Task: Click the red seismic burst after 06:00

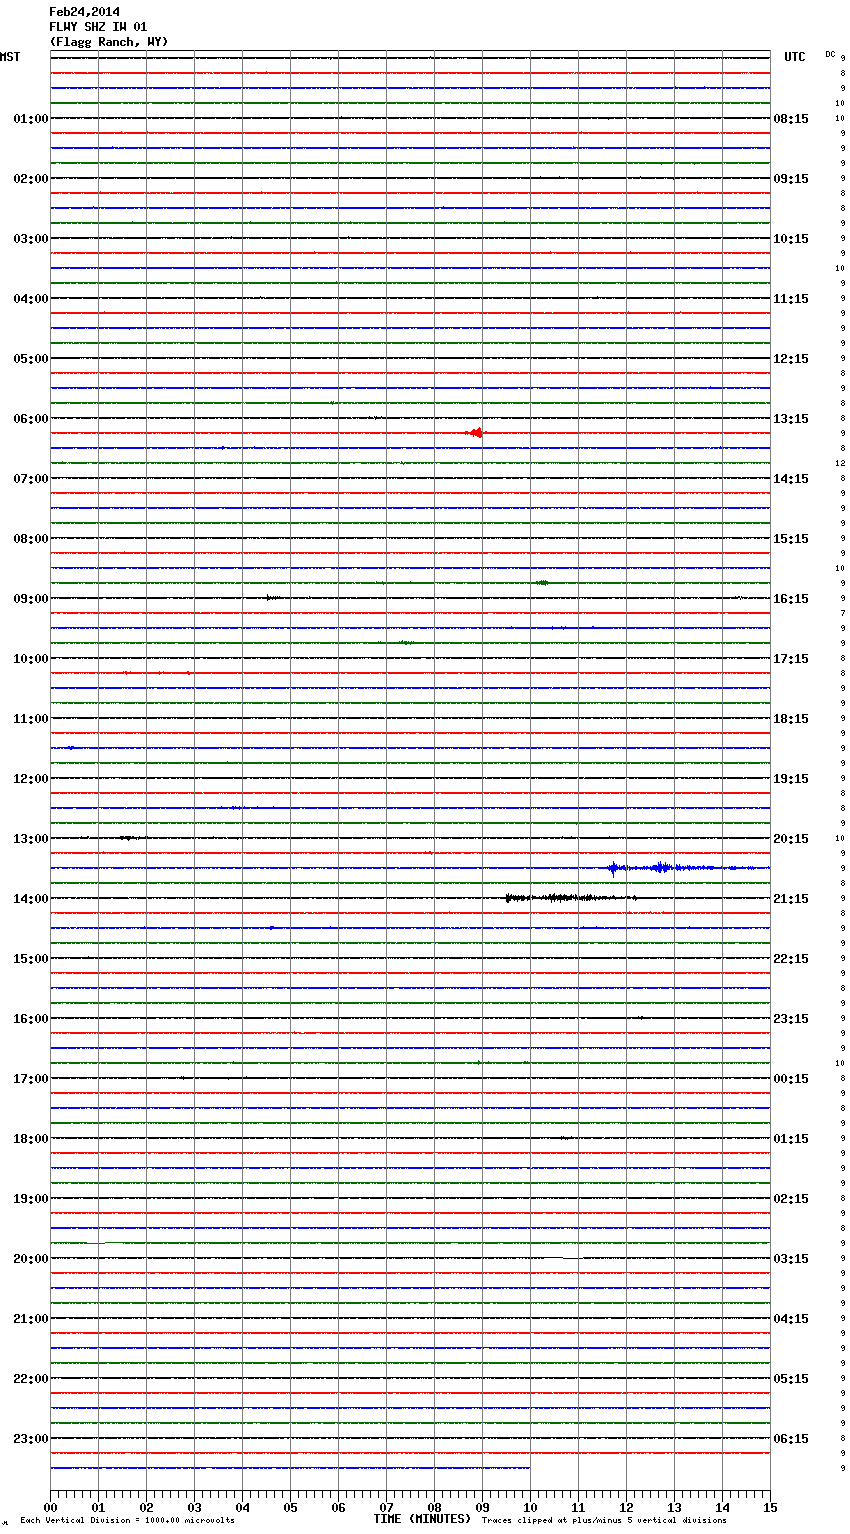Action: click(476, 433)
